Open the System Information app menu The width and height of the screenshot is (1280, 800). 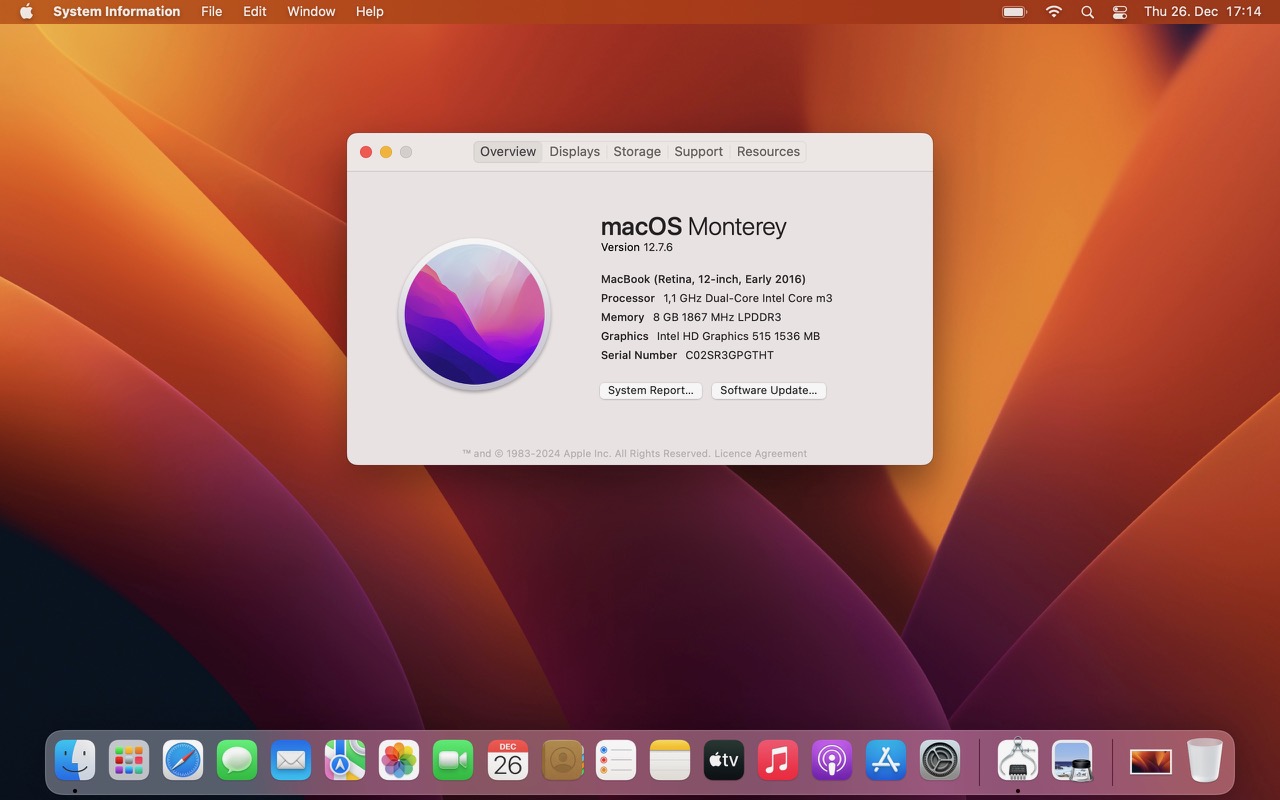pyautogui.click(x=117, y=12)
